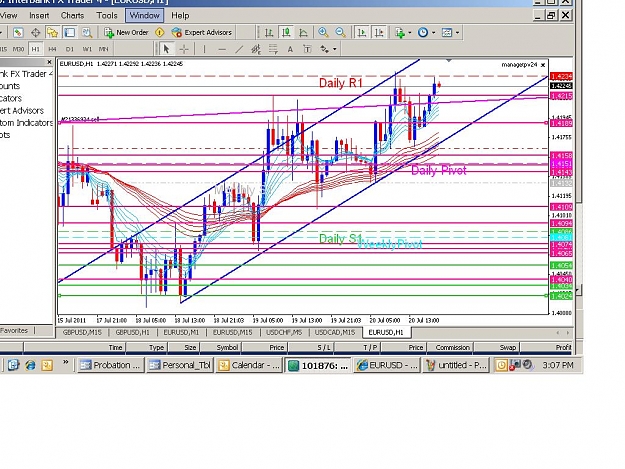Switch chart to candlesticks style
This screenshot has height=469, width=625.
tap(286, 33)
